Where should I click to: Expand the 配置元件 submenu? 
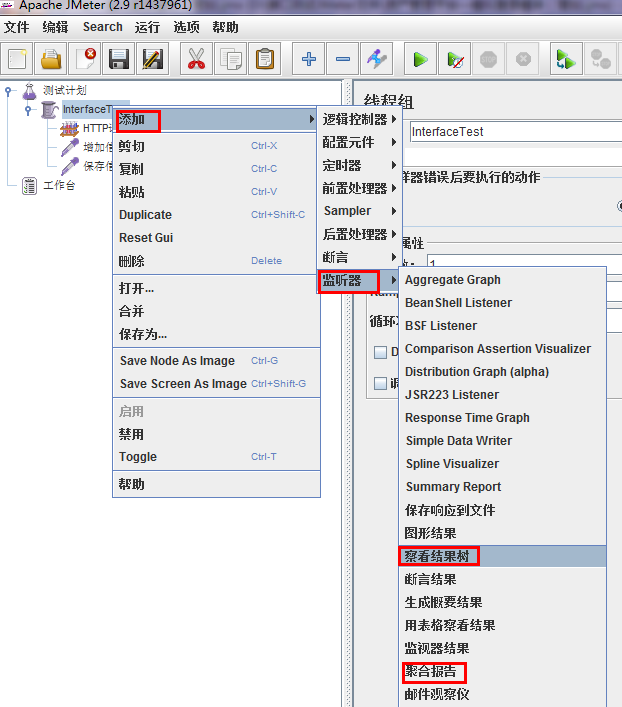[x=359, y=142]
